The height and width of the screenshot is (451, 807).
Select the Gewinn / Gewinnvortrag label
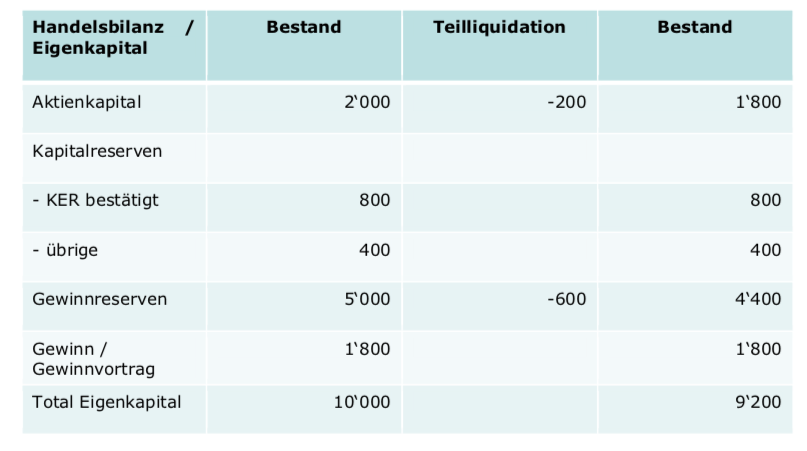[94, 359]
